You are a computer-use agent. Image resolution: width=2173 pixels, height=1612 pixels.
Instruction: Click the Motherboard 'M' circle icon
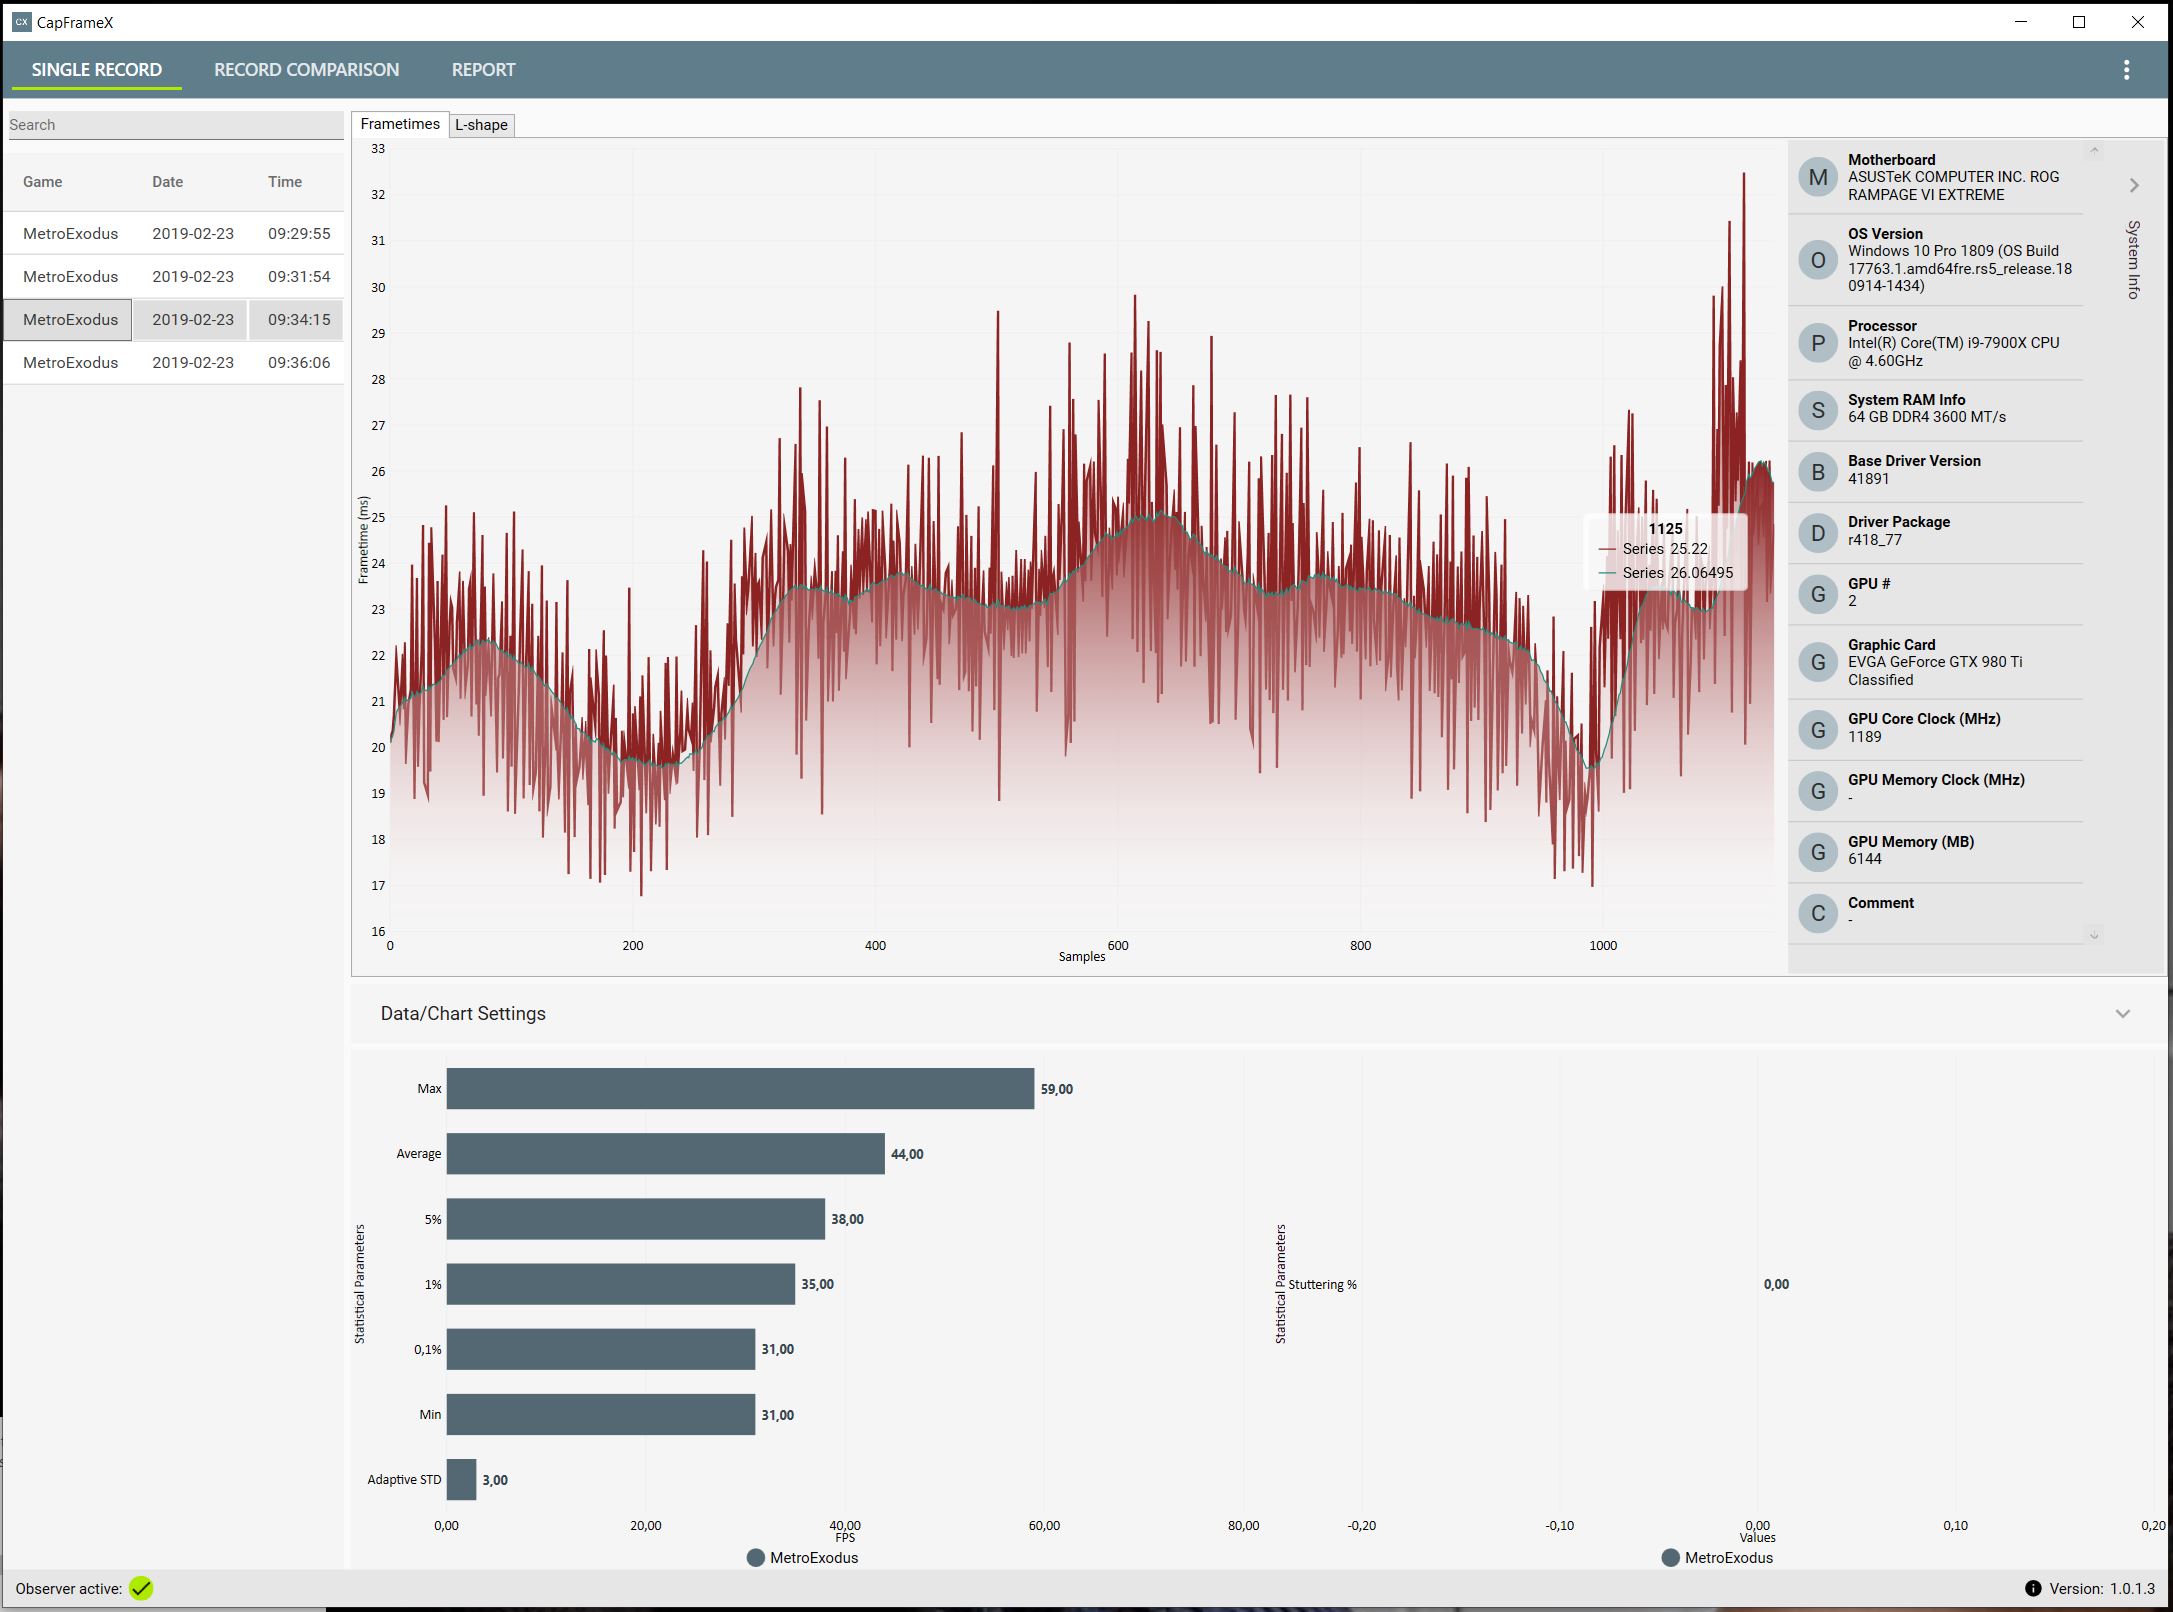1817,178
